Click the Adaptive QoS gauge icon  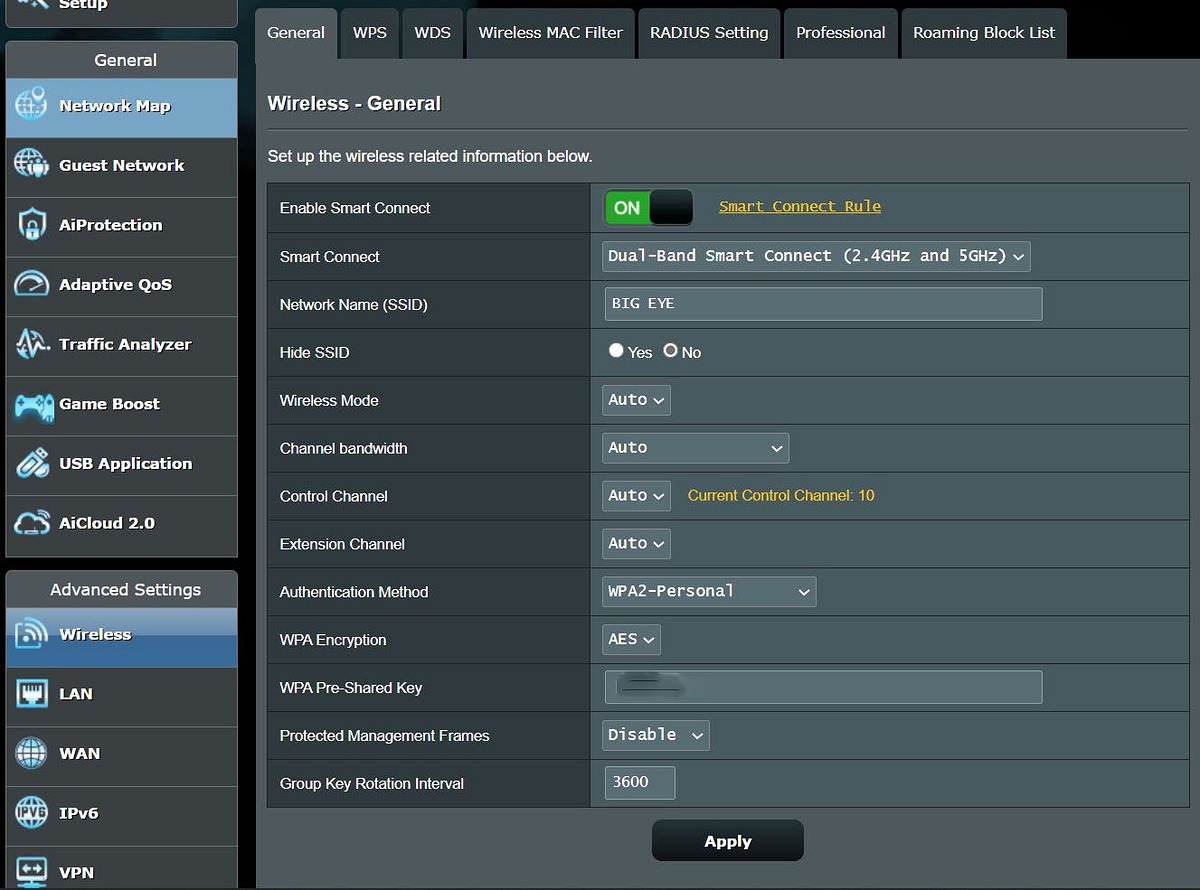pos(32,285)
